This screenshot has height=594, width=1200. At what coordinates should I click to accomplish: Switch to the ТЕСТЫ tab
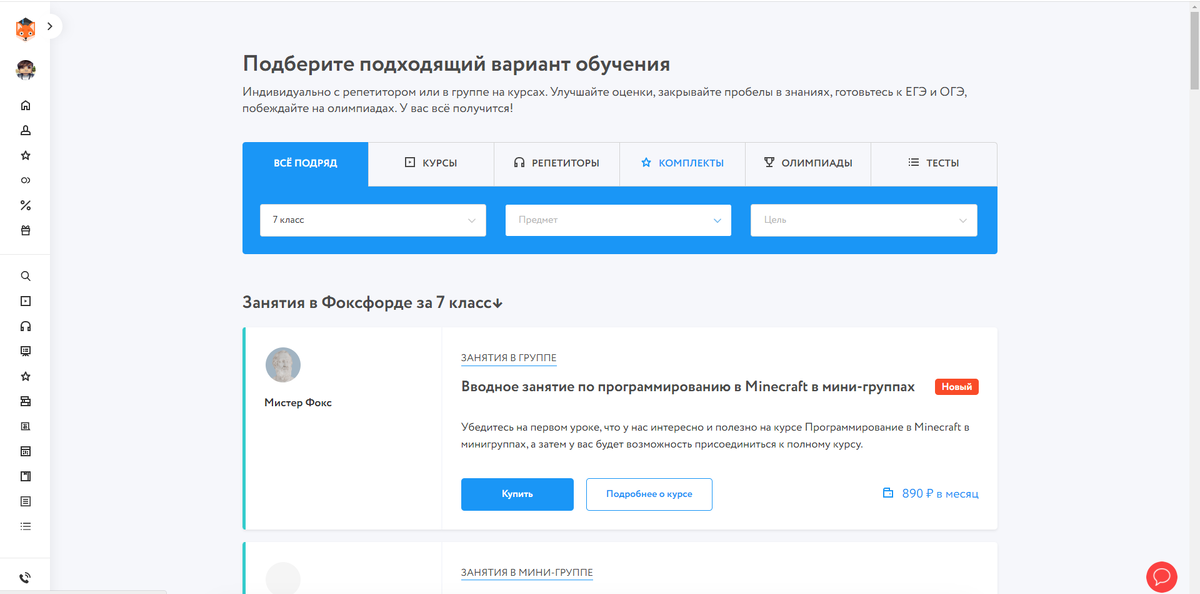(934, 164)
